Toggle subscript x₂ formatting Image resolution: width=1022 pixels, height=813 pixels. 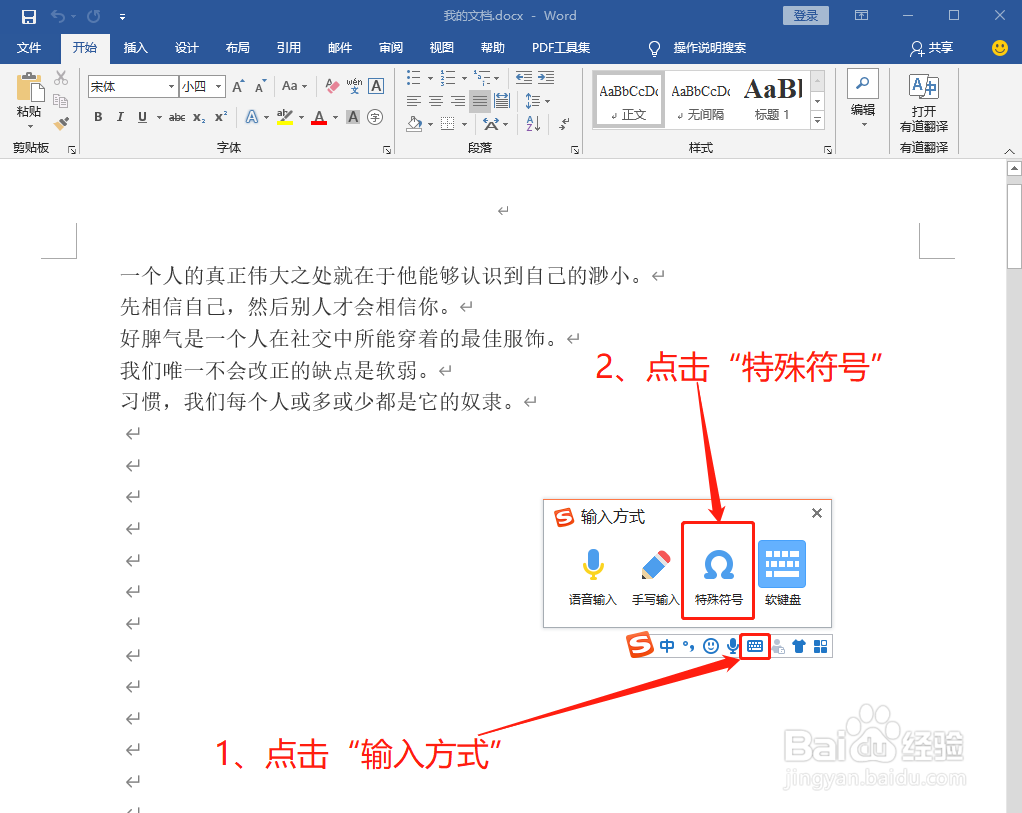point(199,117)
